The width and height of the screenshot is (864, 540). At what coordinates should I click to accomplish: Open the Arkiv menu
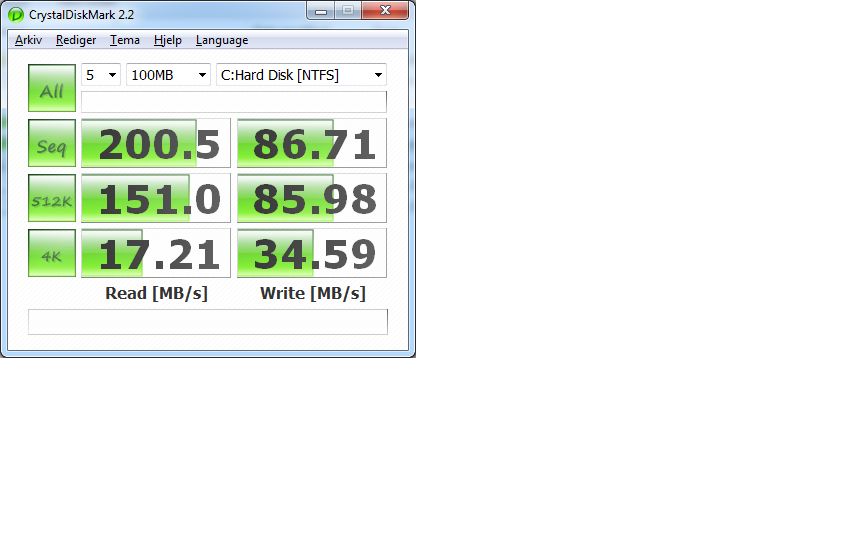point(28,40)
